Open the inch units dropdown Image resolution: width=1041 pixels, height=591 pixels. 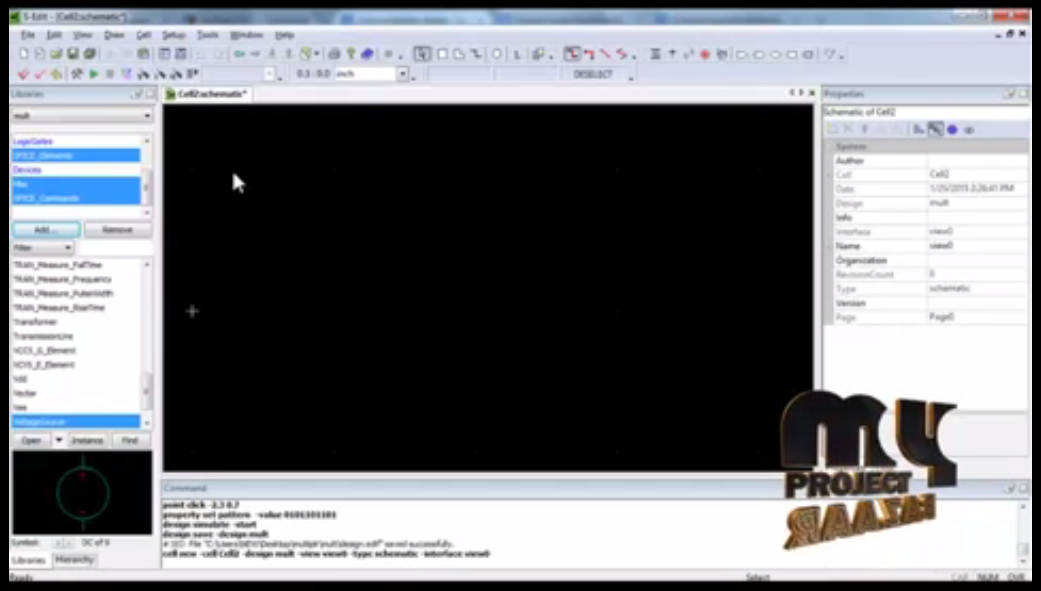coord(402,74)
